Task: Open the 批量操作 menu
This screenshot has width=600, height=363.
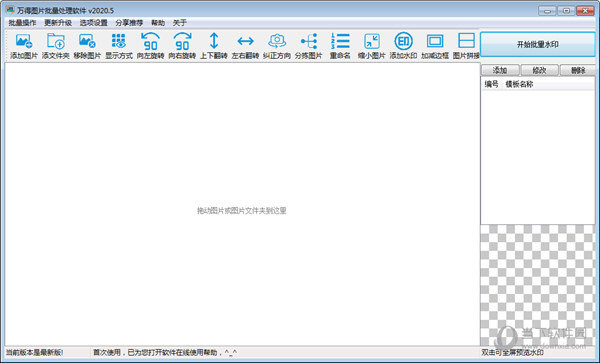Action: coord(23,23)
